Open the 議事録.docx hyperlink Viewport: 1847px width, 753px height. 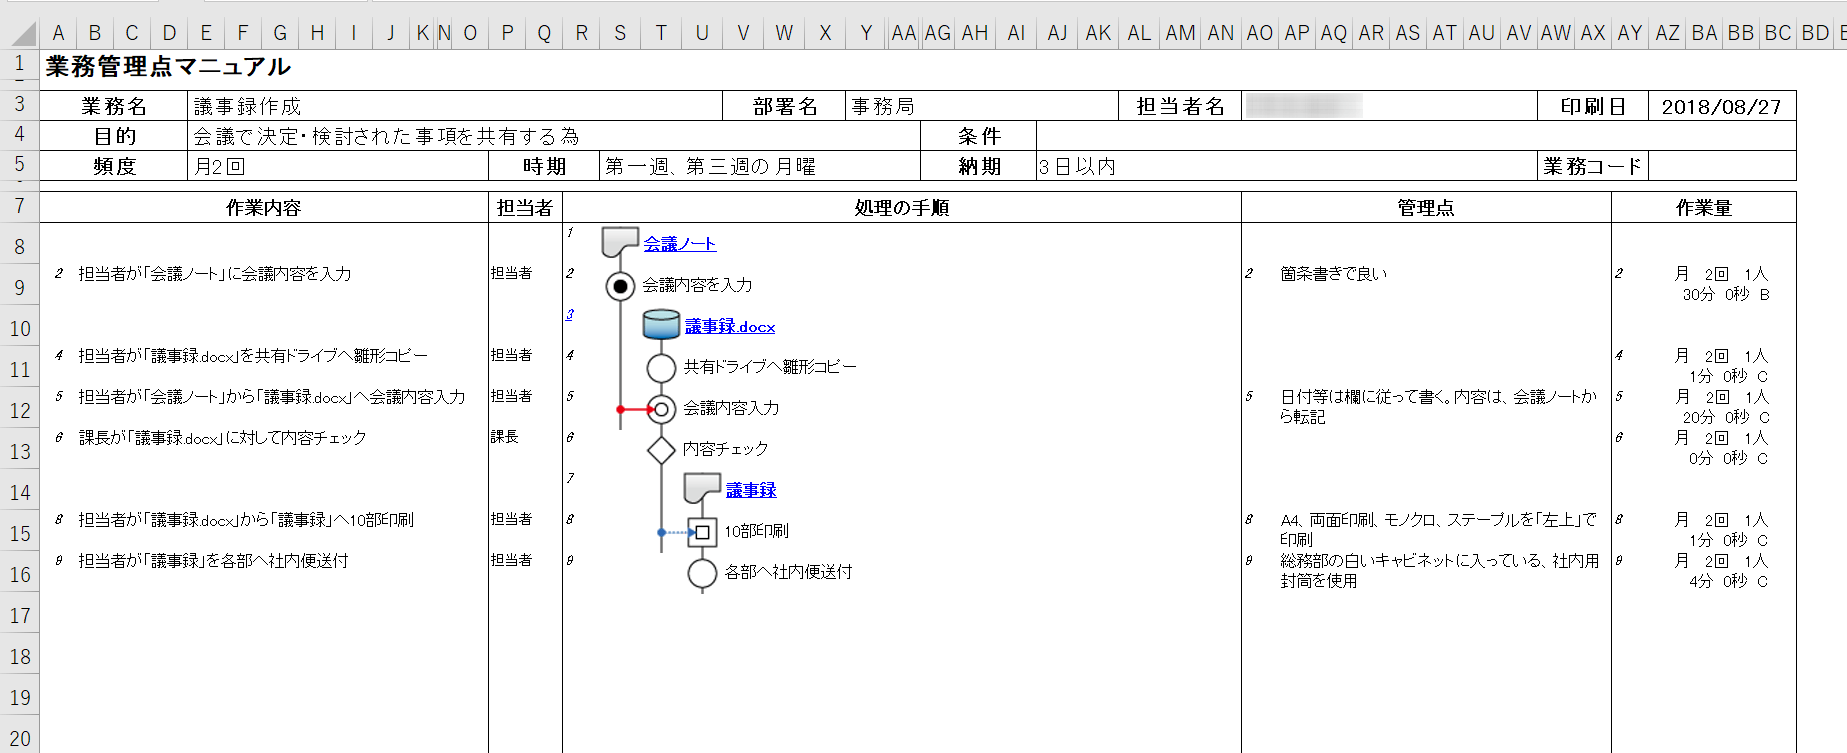tap(729, 327)
